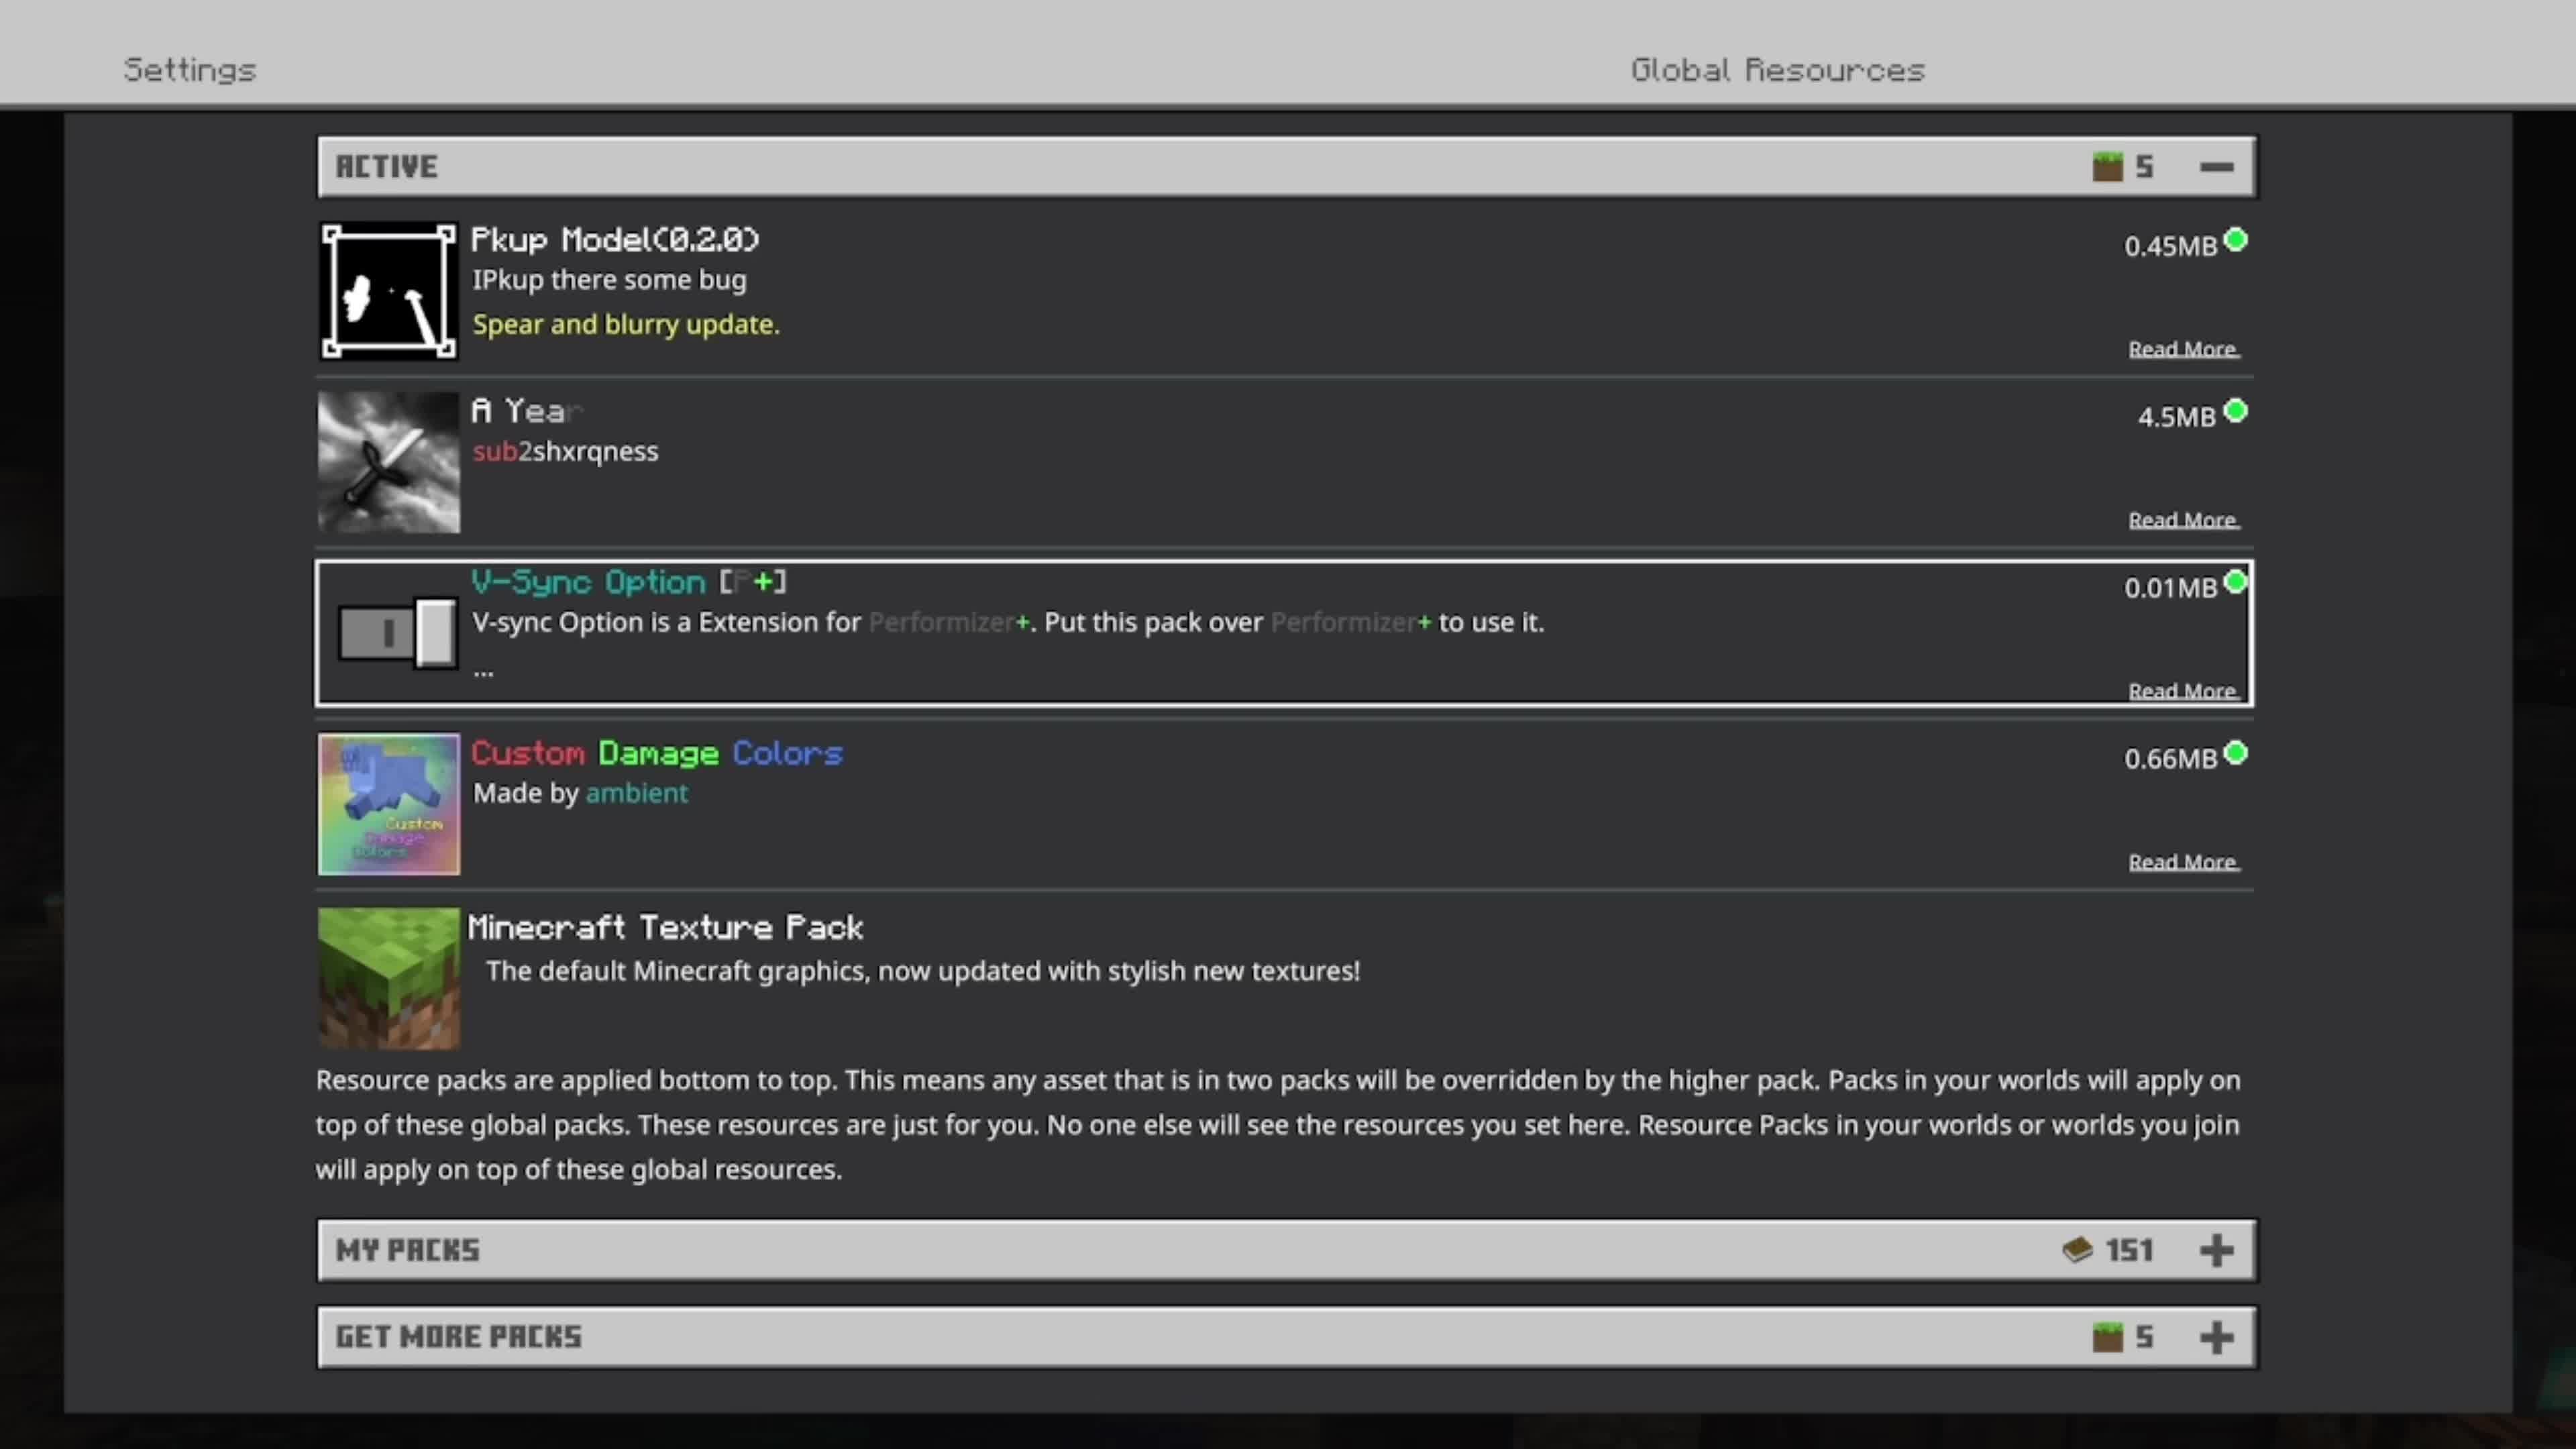
Task: Click green status dot beside 0.66MB
Action: tap(2236, 753)
